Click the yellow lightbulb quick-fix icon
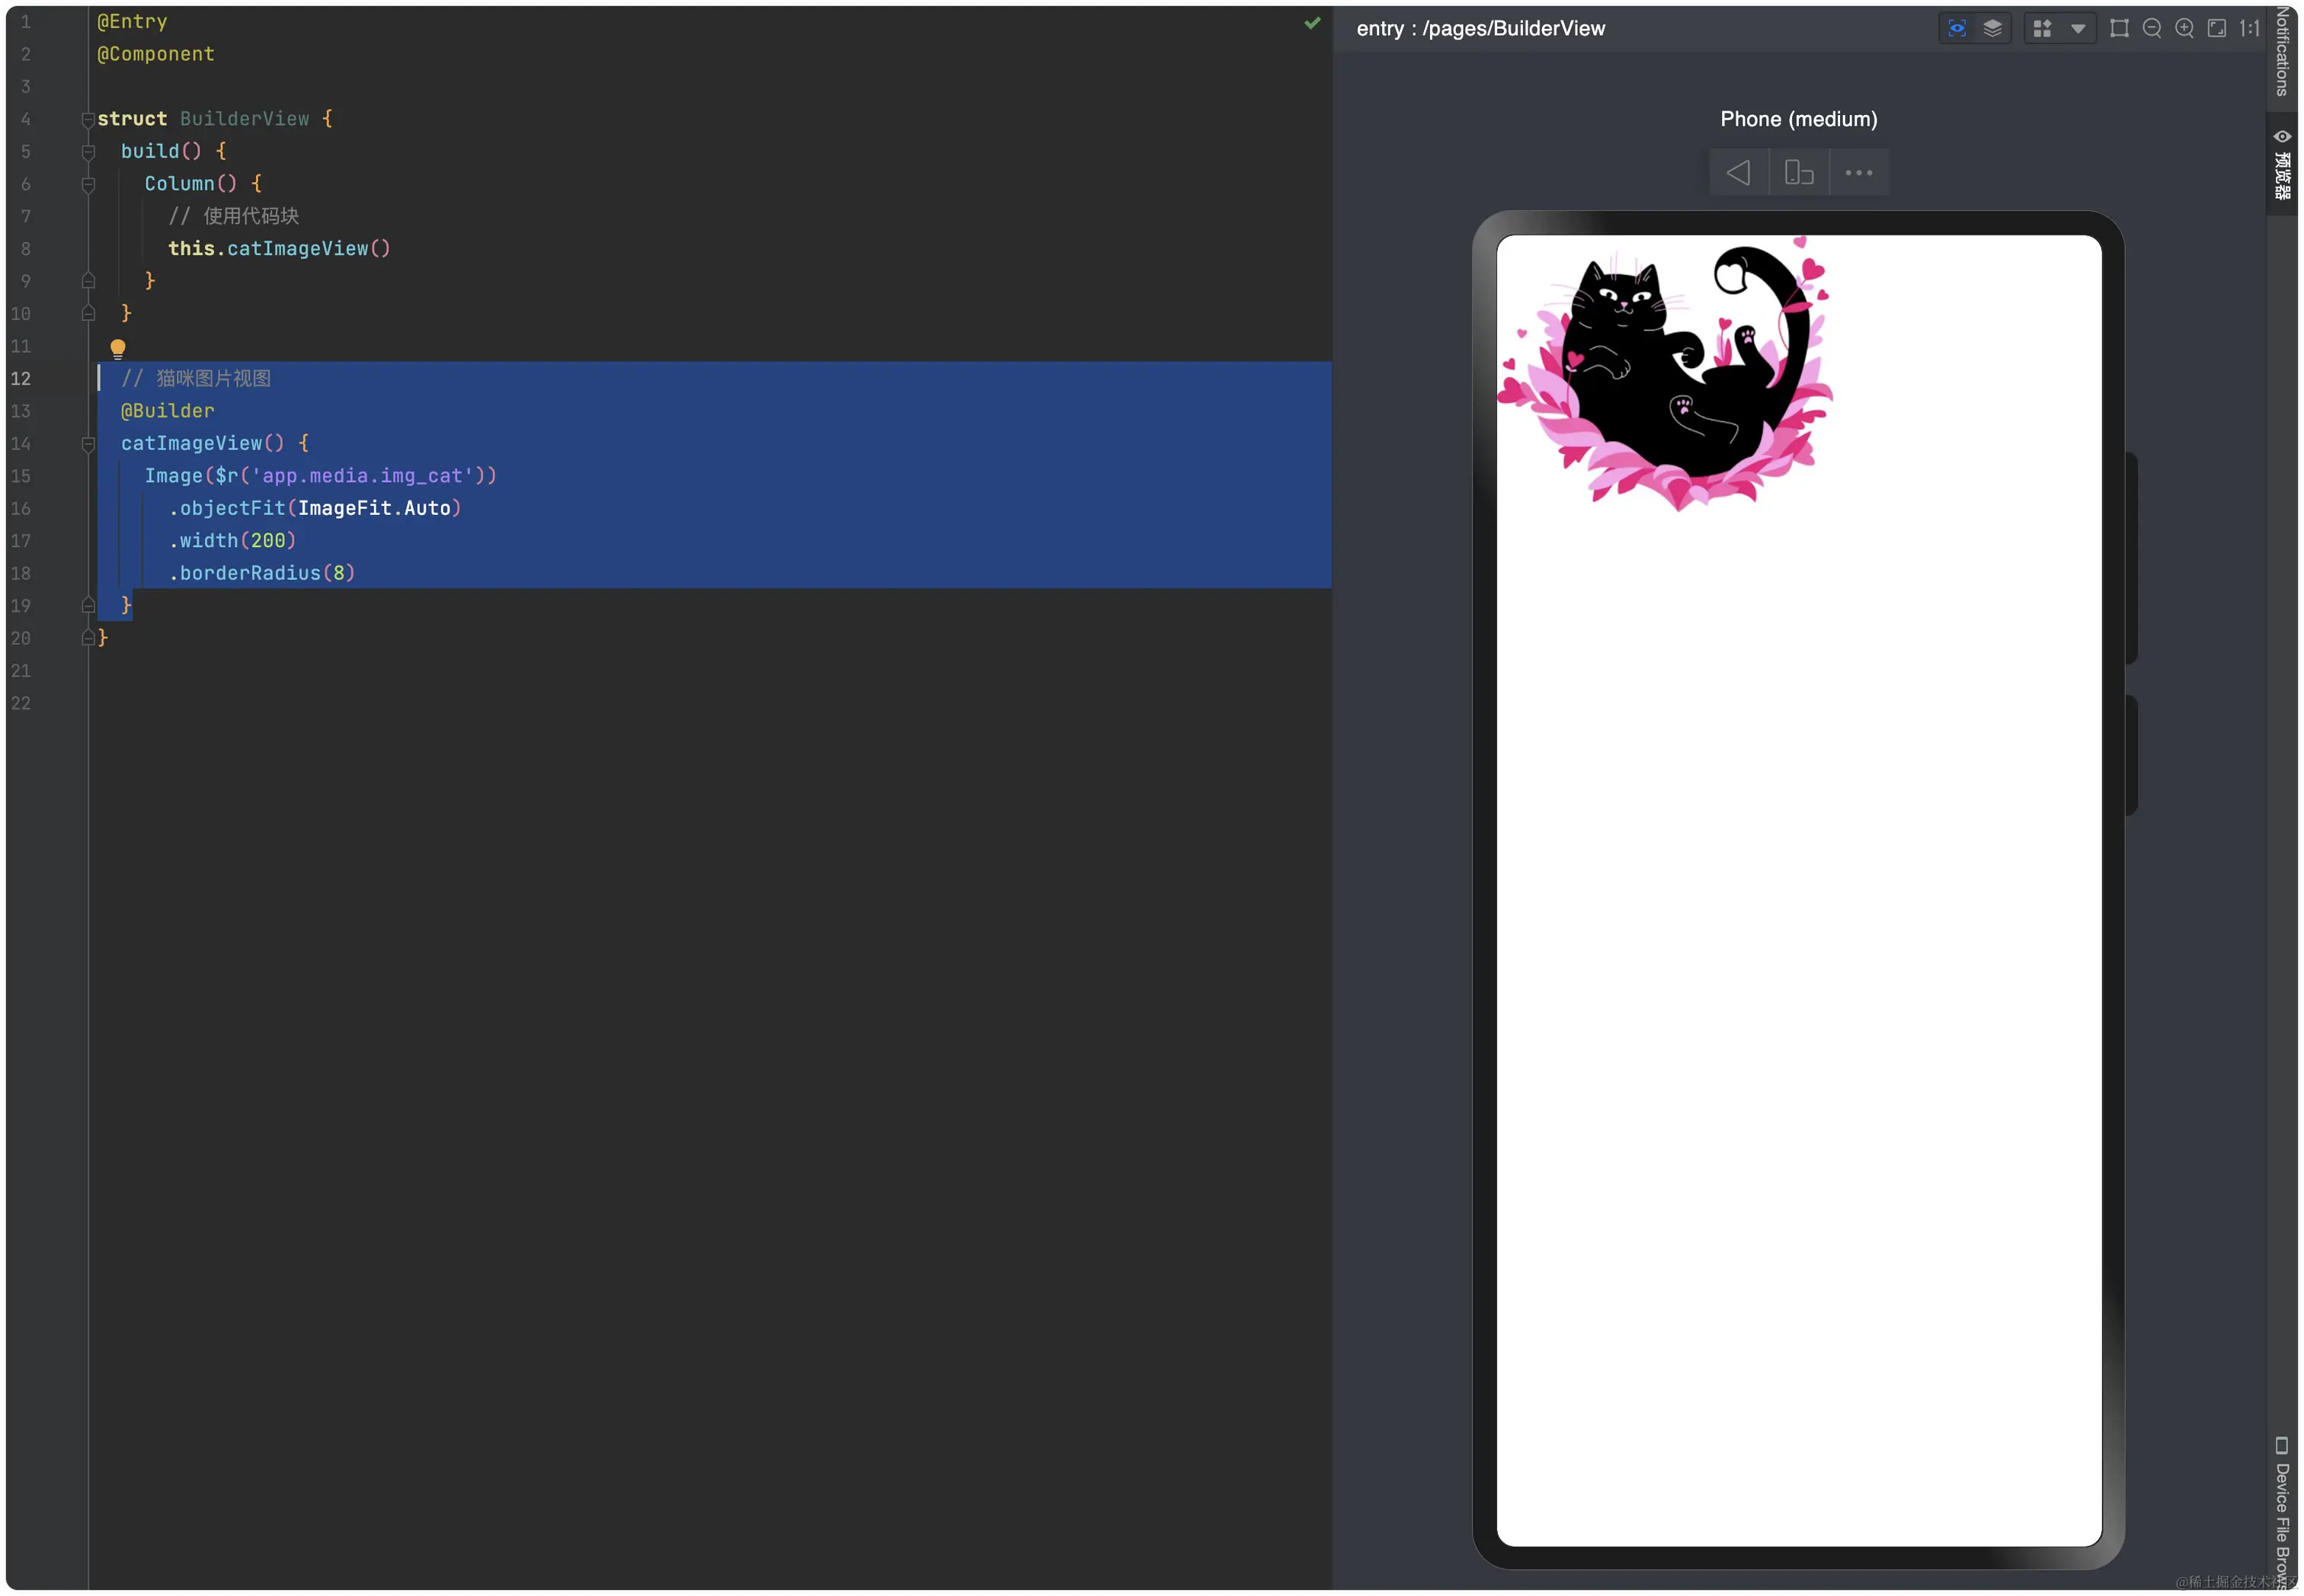 point(118,348)
